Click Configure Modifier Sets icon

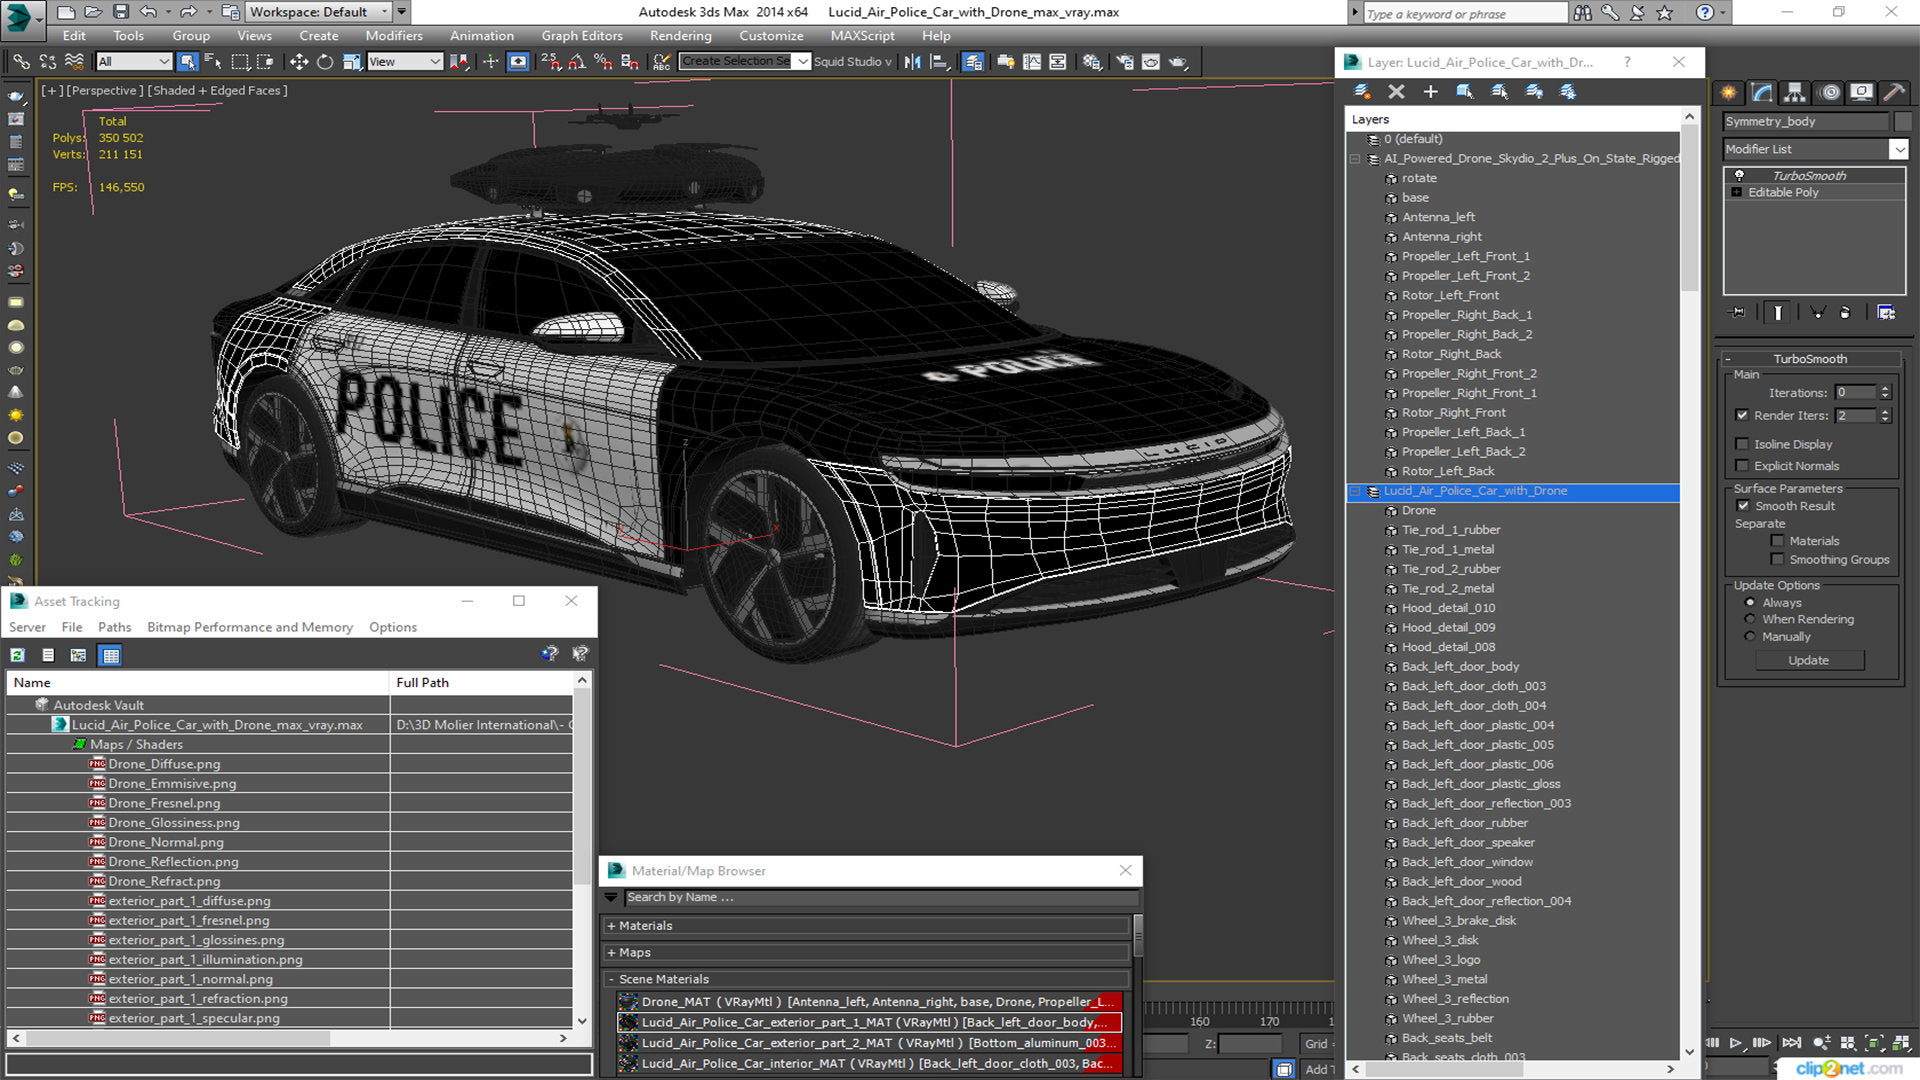tap(1886, 313)
